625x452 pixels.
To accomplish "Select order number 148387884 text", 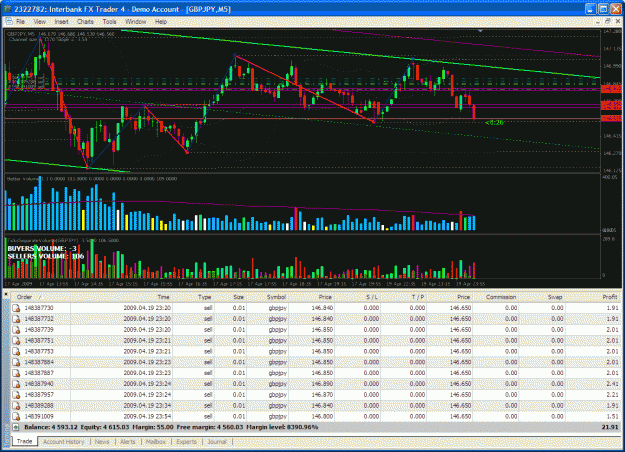I will tap(39, 362).
